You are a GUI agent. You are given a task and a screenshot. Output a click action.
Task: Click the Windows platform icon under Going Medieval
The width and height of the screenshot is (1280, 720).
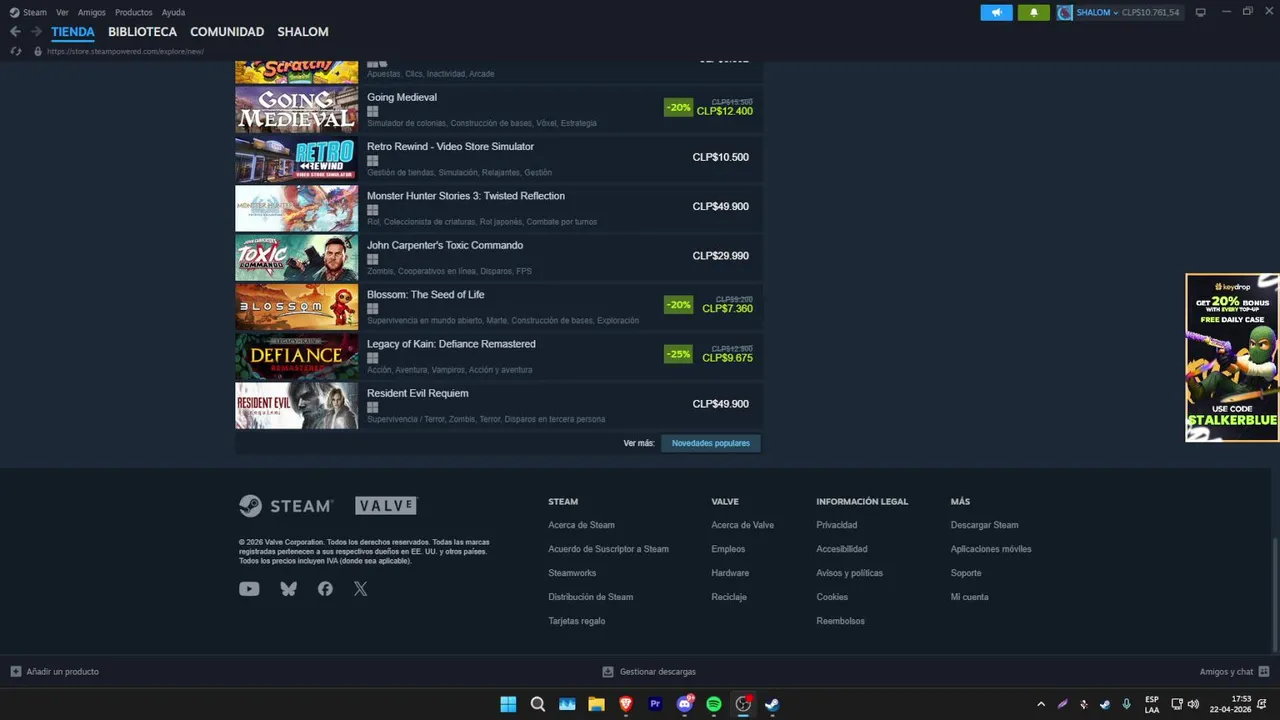tap(372, 111)
